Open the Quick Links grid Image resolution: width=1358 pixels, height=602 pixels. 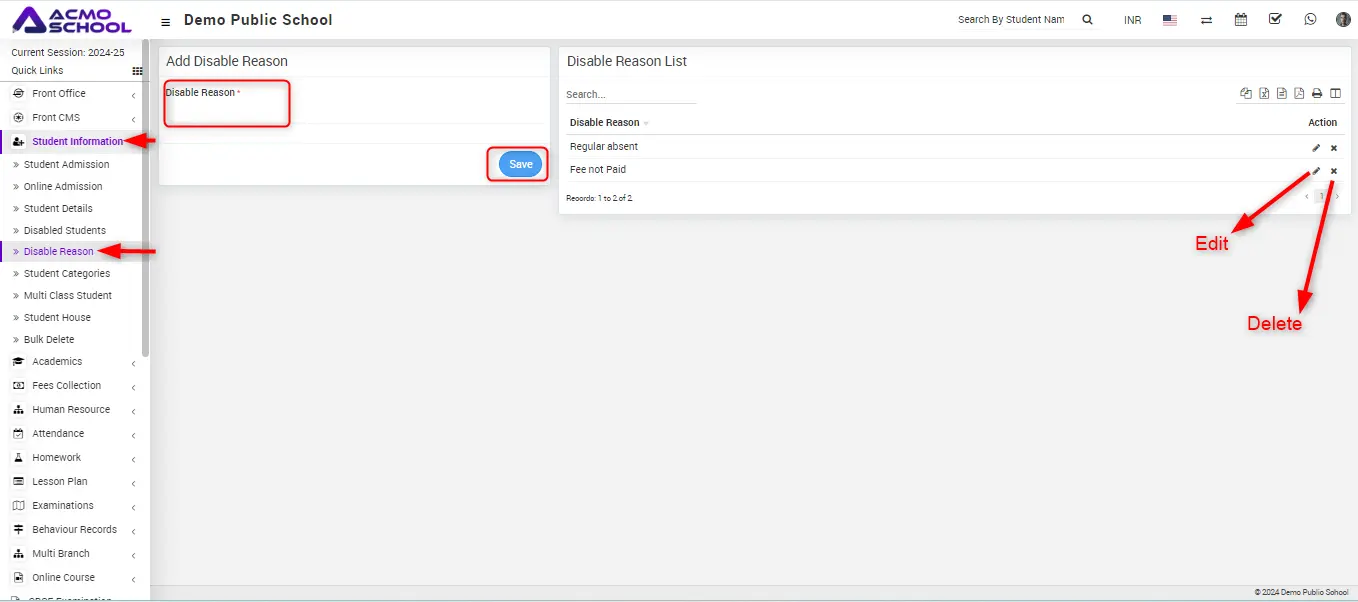pyautogui.click(x=137, y=71)
